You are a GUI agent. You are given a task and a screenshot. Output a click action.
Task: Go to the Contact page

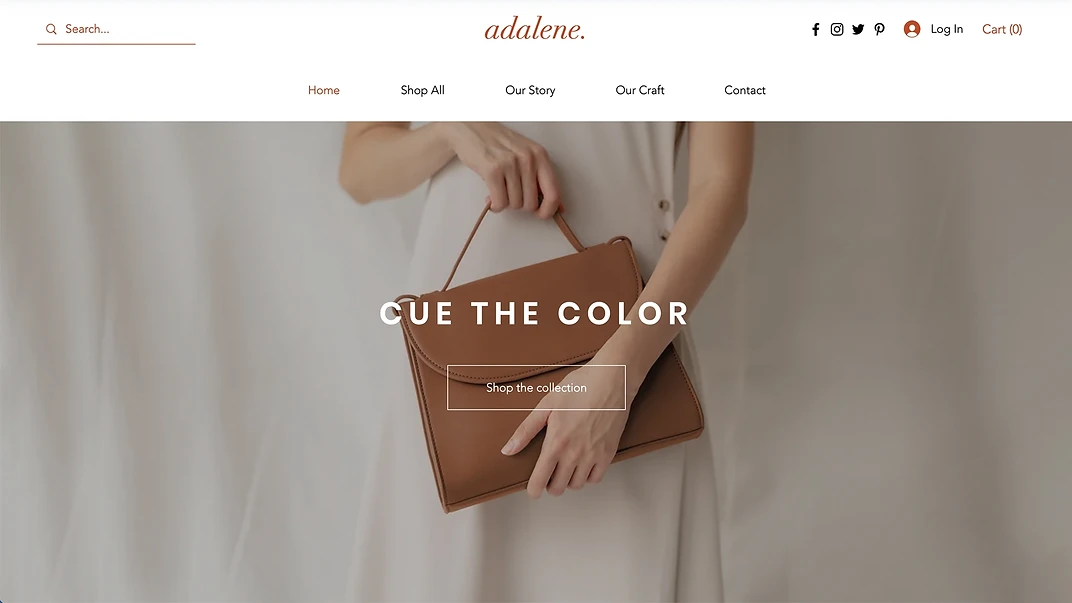[745, 90]
